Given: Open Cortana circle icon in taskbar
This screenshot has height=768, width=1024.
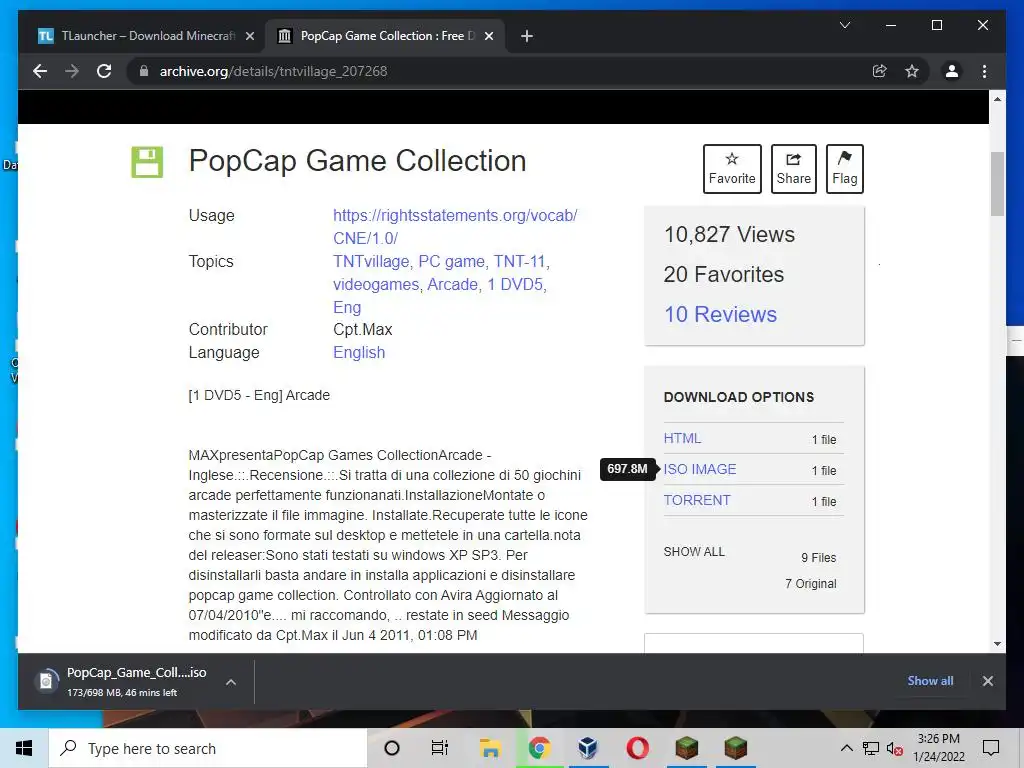Looking at the screenshot, I should (x=392, y=748).
